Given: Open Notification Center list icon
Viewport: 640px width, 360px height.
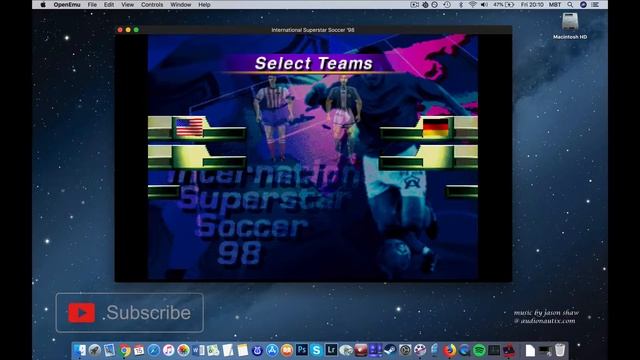Looking at the screenshot, I should tap(595, 5).
